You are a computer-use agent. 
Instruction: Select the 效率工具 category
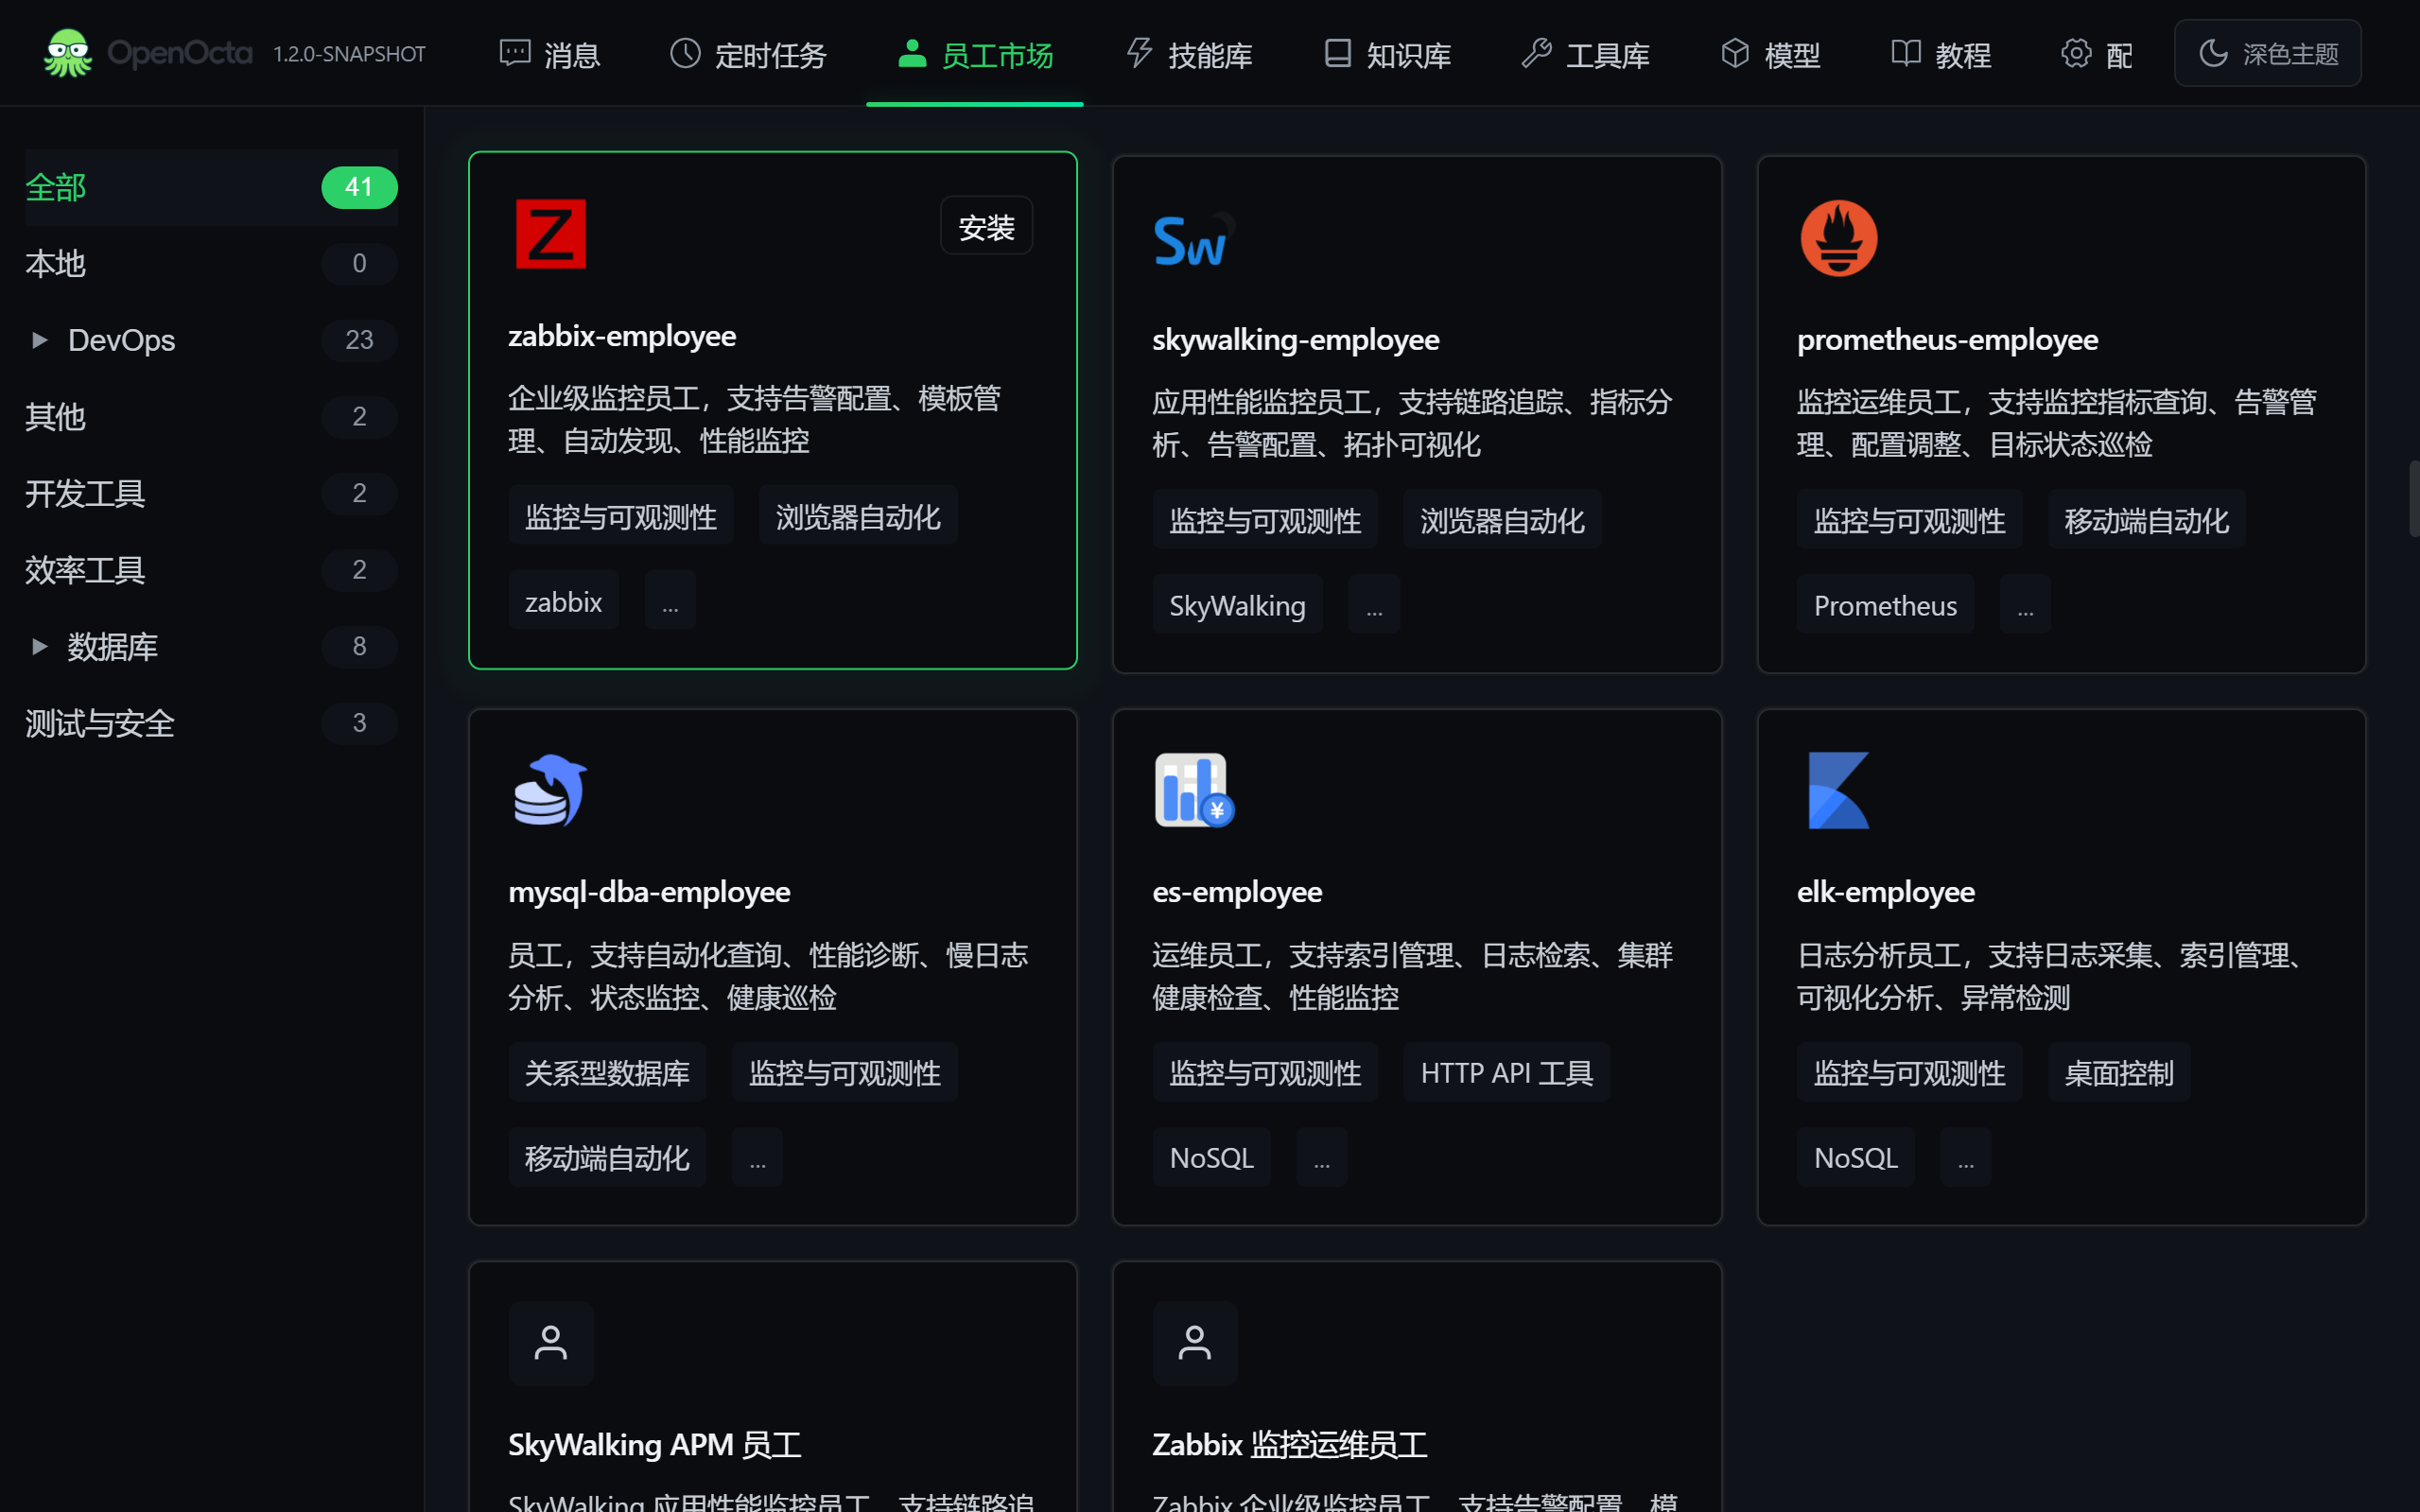[x=211, y=569]
